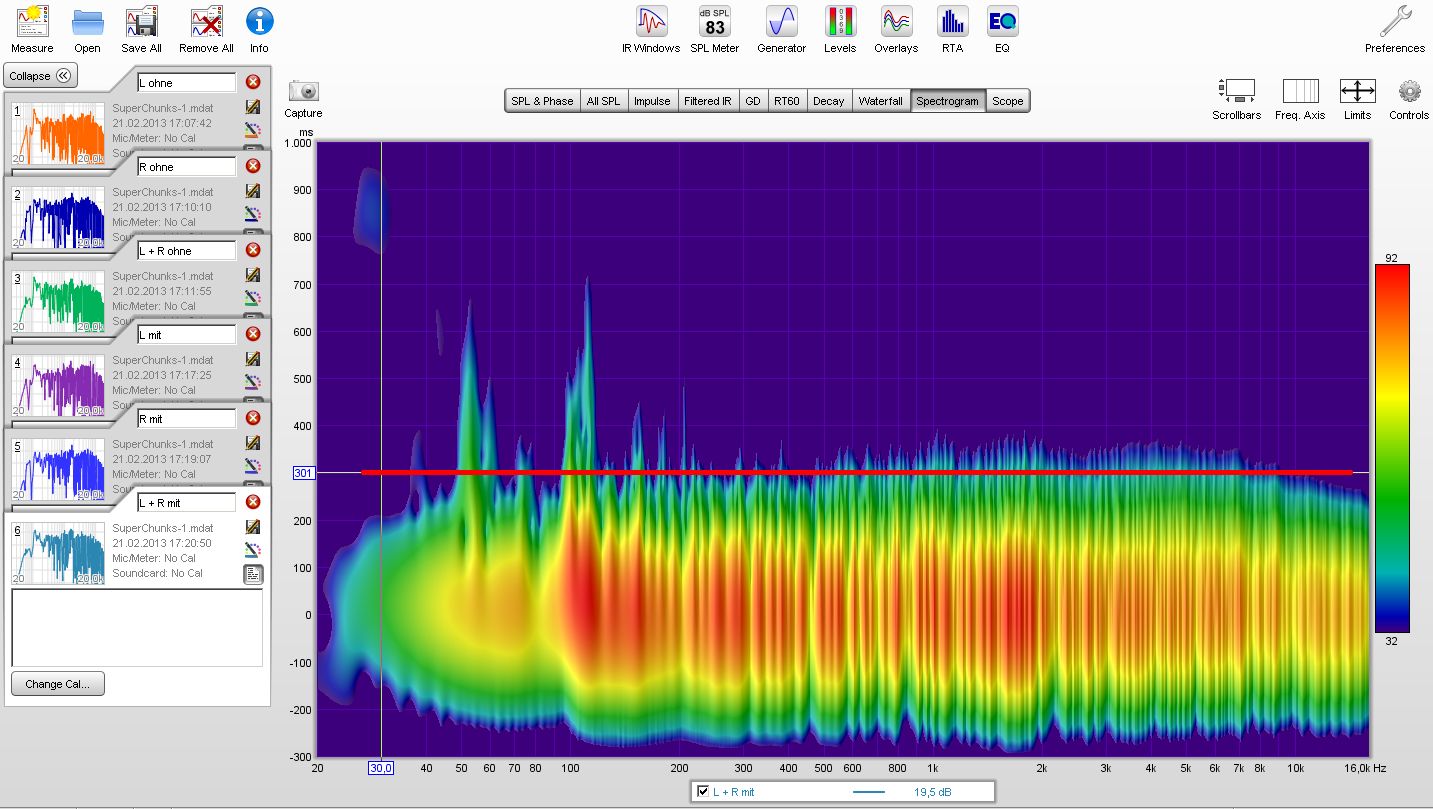Uncheck the L + R mit legend checkbox
Viewport: 1433px width, 809px height.
(x=703, y=792)
